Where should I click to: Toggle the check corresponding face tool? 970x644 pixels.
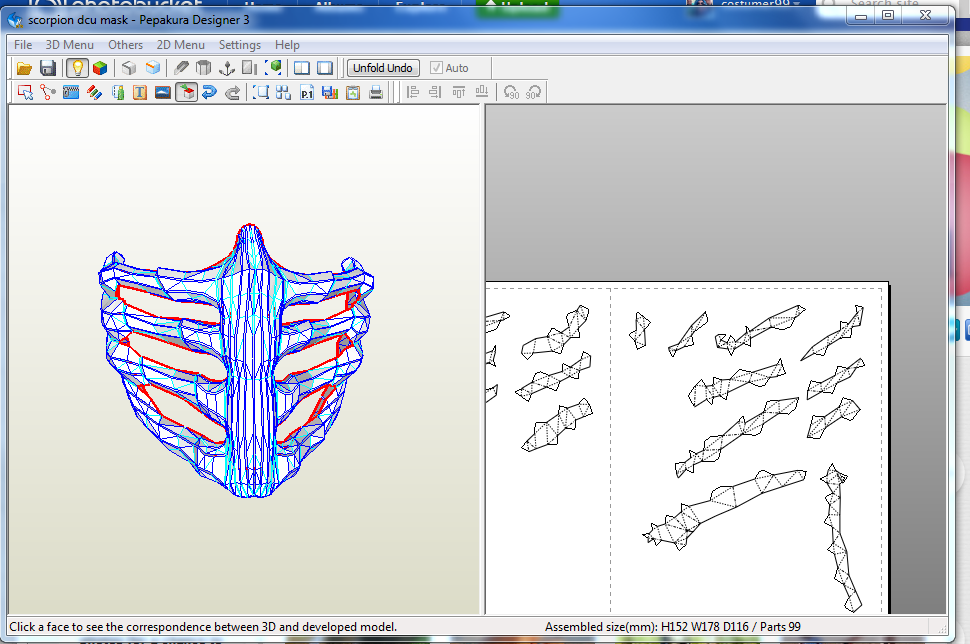point(186,93)
